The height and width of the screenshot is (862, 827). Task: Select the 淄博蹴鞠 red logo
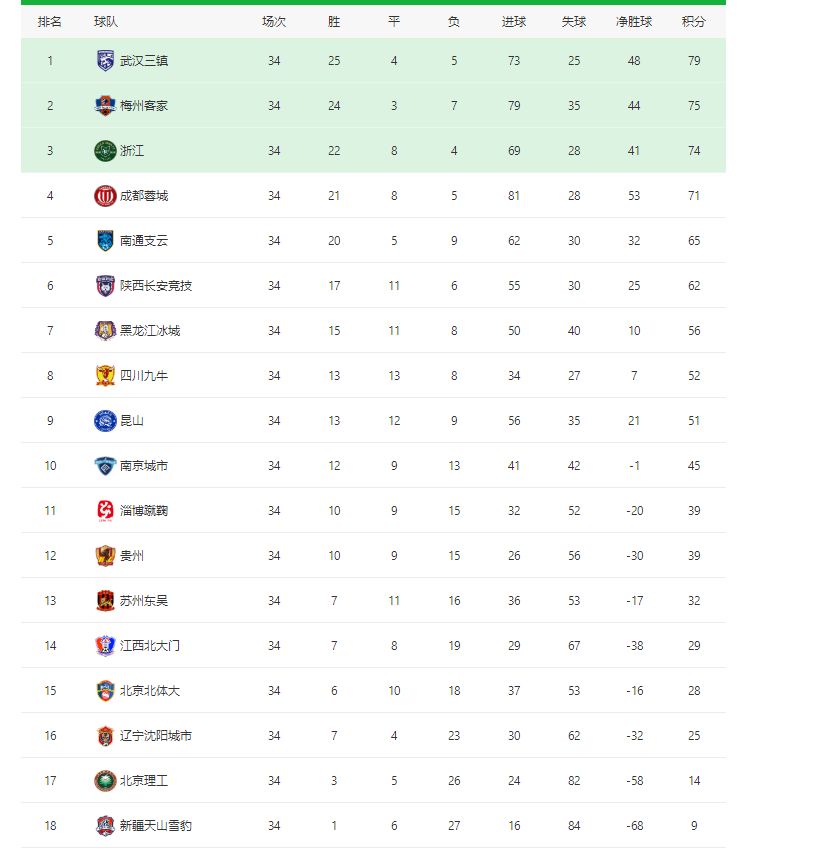[x=105, y=511]
